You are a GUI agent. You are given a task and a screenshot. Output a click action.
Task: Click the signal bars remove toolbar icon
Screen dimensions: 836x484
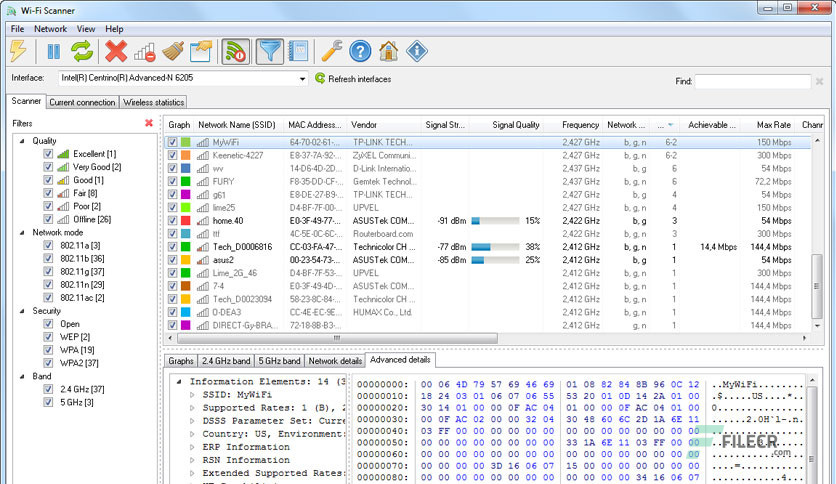144,52
